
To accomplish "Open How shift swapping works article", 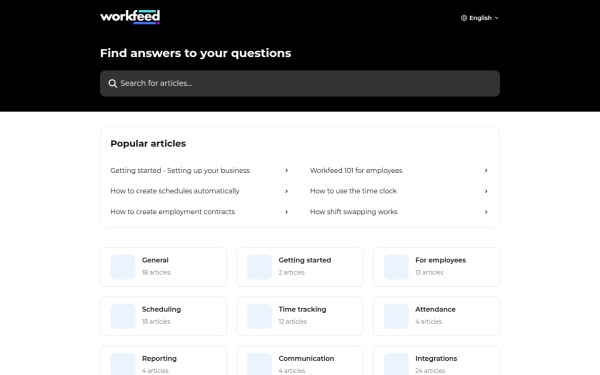I will (399, 212).
